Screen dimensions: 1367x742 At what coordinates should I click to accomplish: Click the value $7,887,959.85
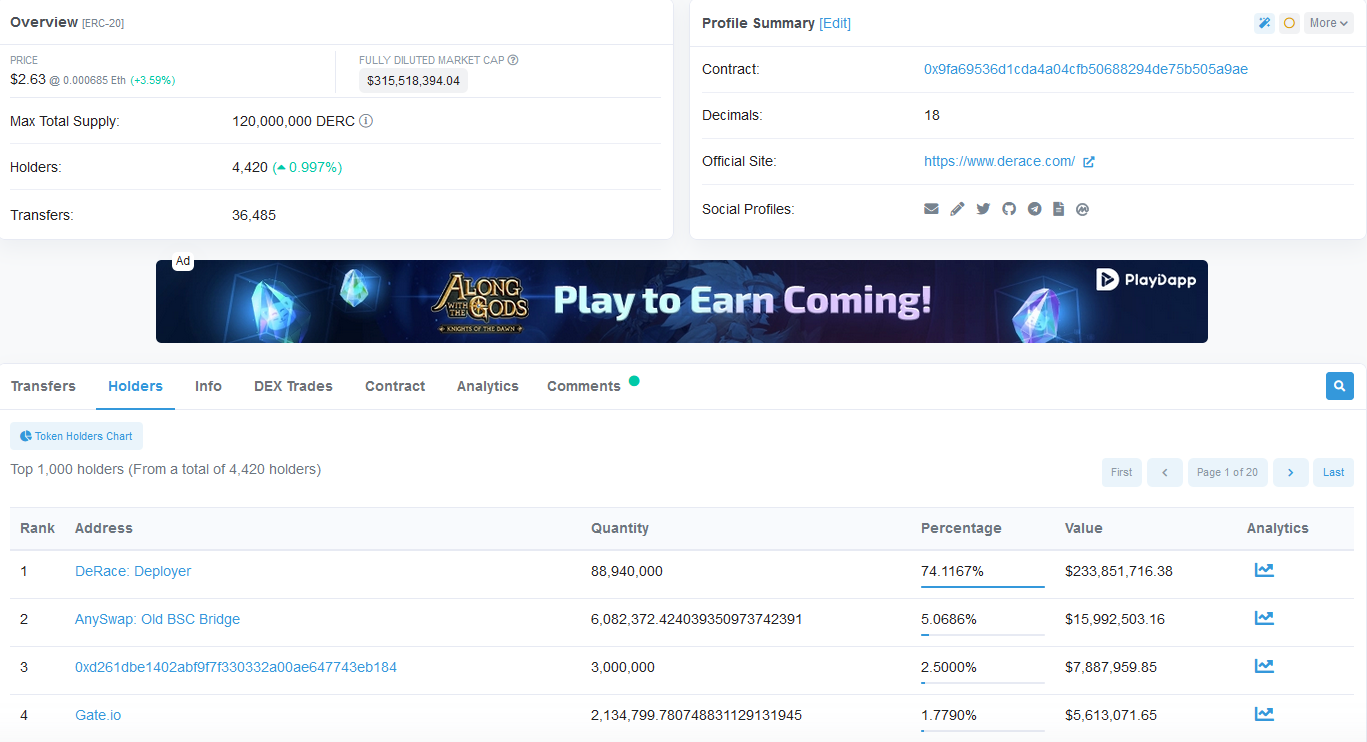pos(1111,667)
